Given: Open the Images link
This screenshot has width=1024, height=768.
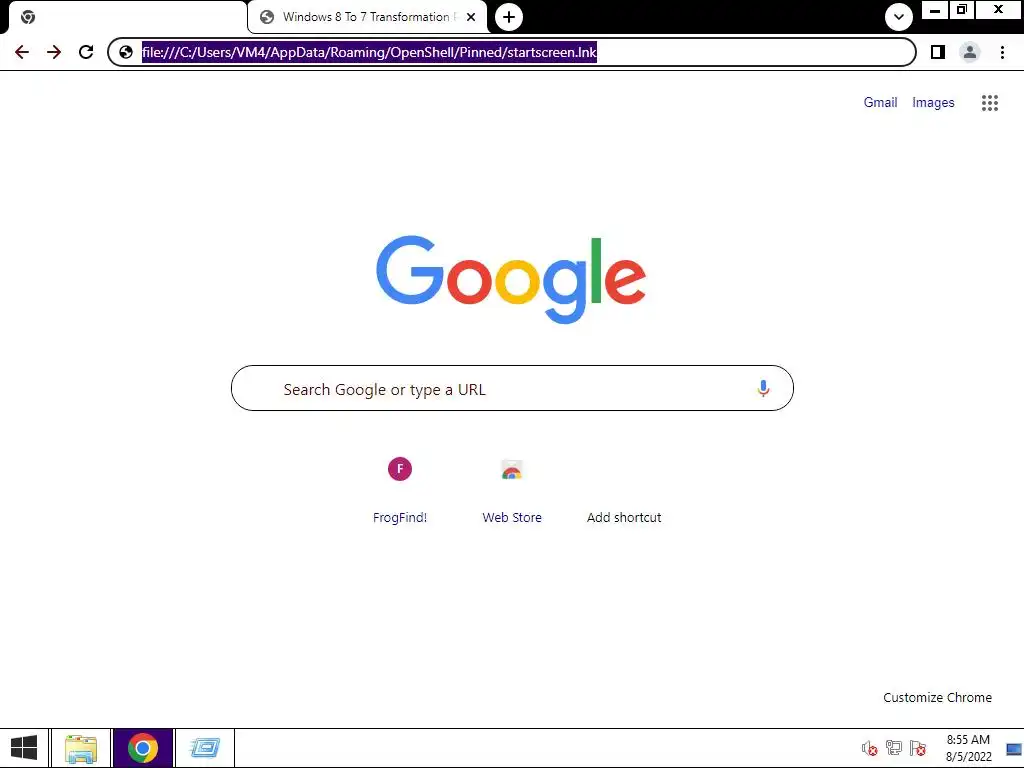Looking at the screenshot, I should pyautogui.click(x=933, y=103).
